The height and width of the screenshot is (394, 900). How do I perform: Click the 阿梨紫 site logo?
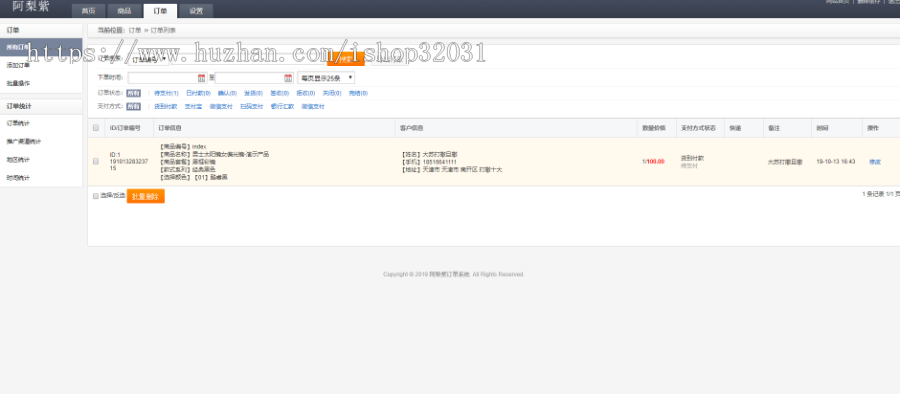[x=31, y=7]
